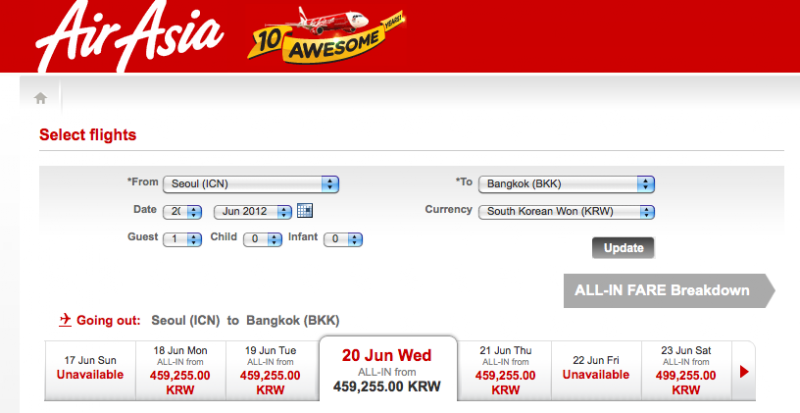Open the From airport dropdown
Image resolution: width=800 pixels, height=413 pixels.
pos(251,184)
